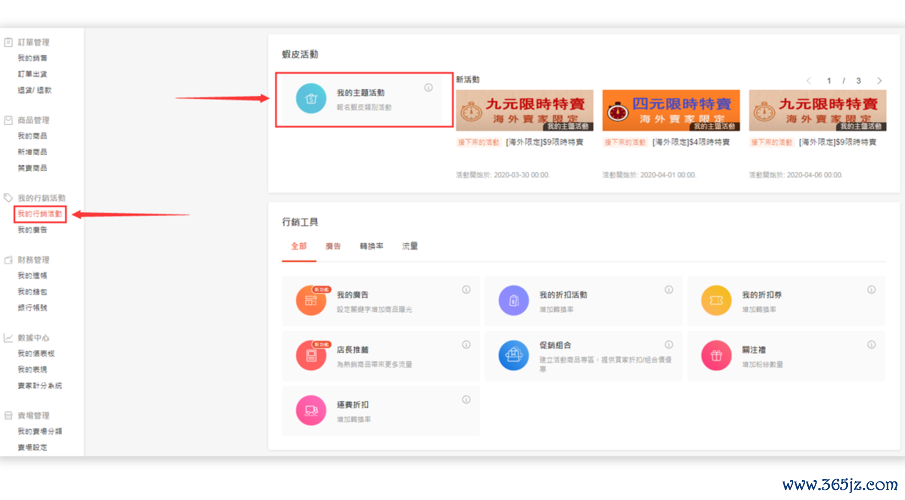
Task: Open 我的儀表板 in the sidebar
Action: (x=36, y=354)
